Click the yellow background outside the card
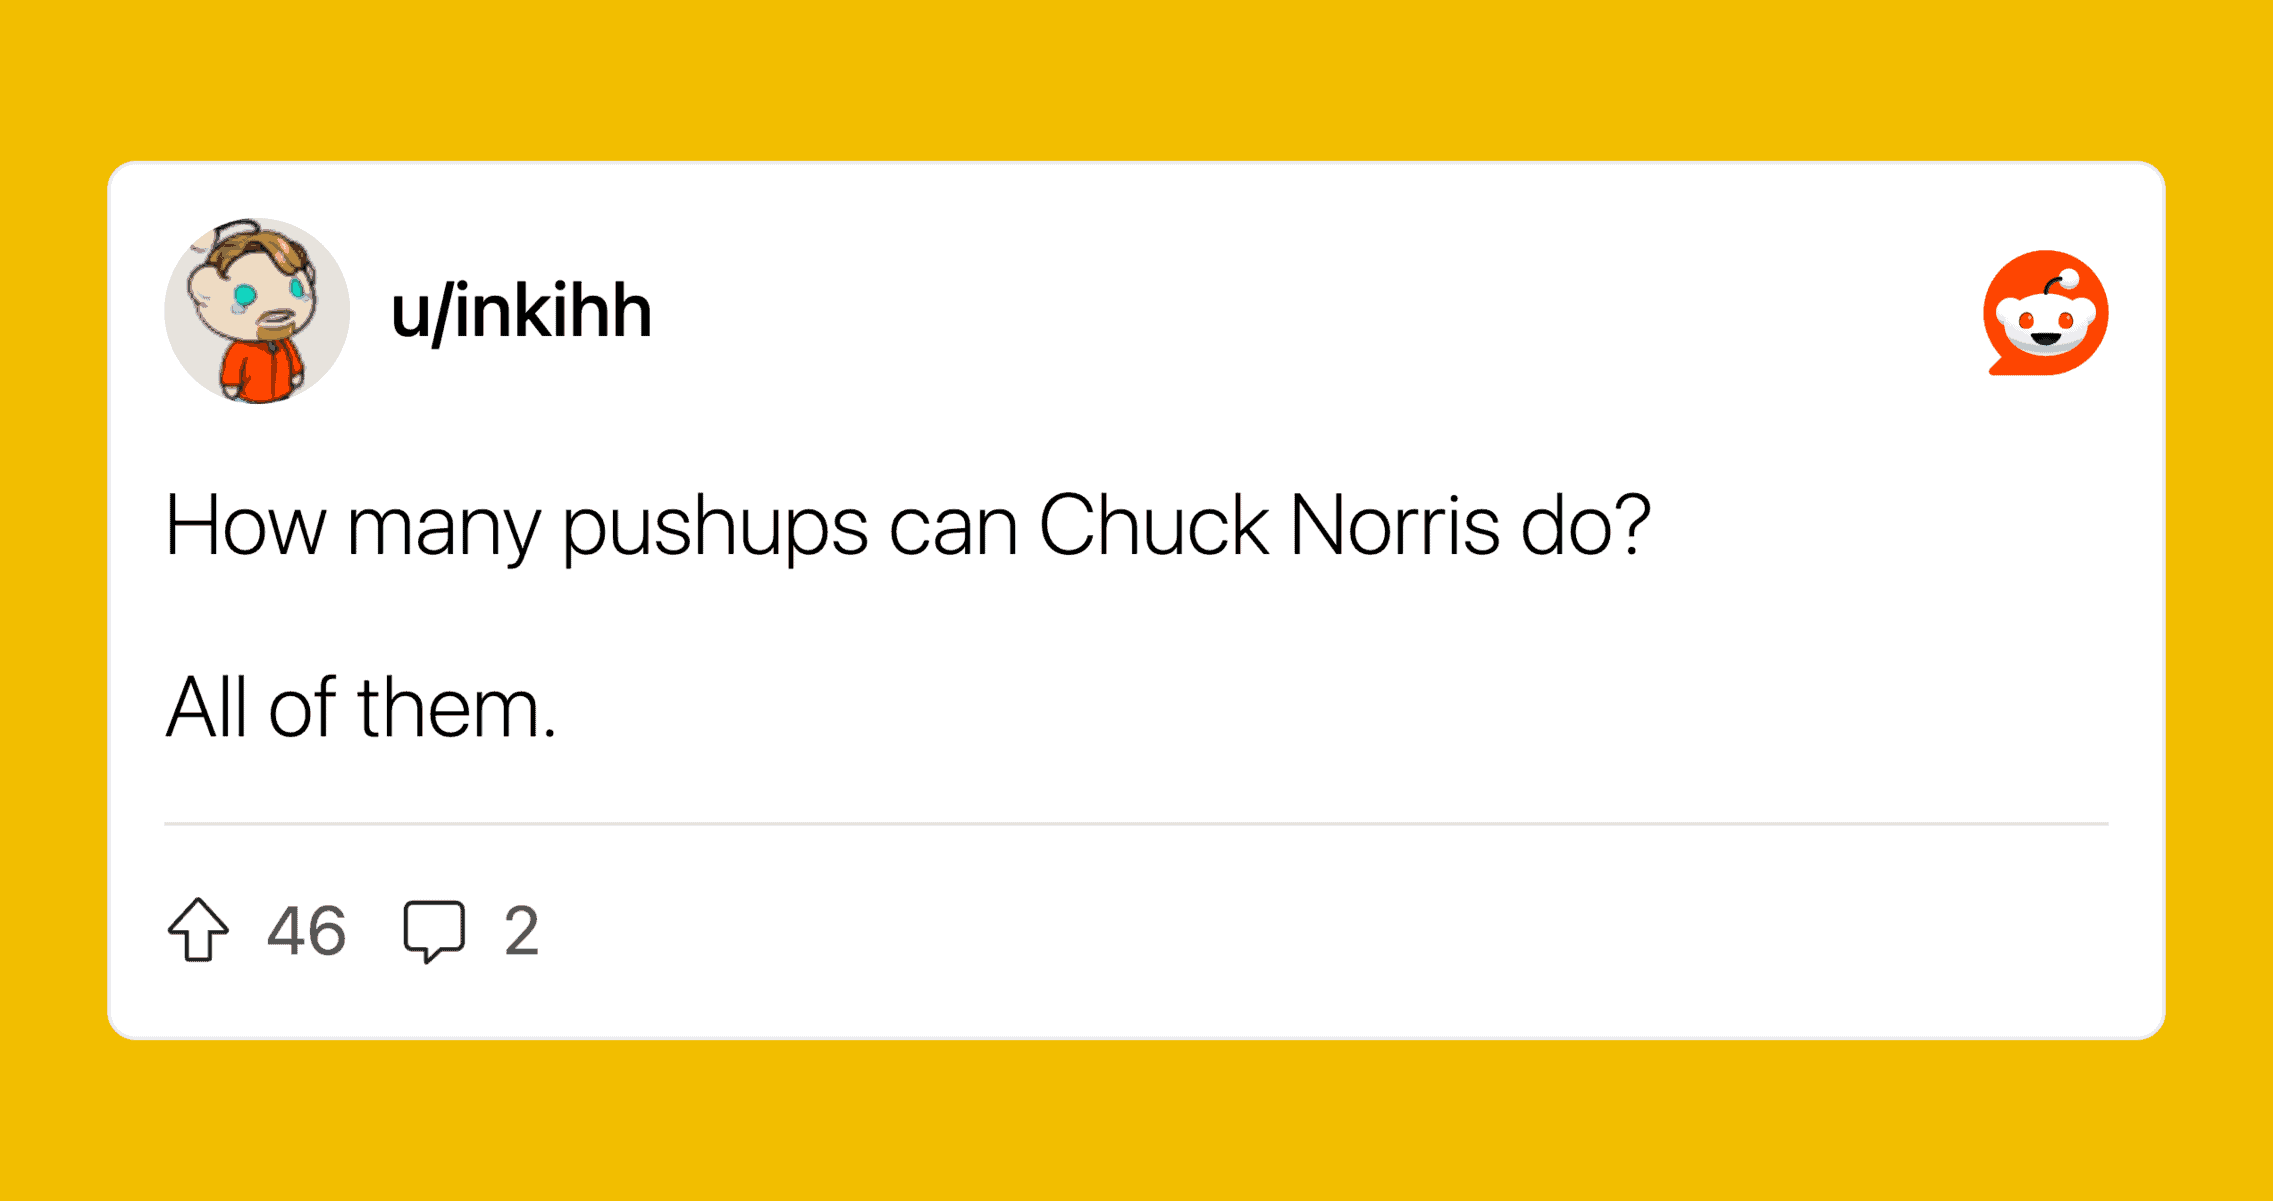This screenshot has width=2273, height=1201. tap(1136, 80)
